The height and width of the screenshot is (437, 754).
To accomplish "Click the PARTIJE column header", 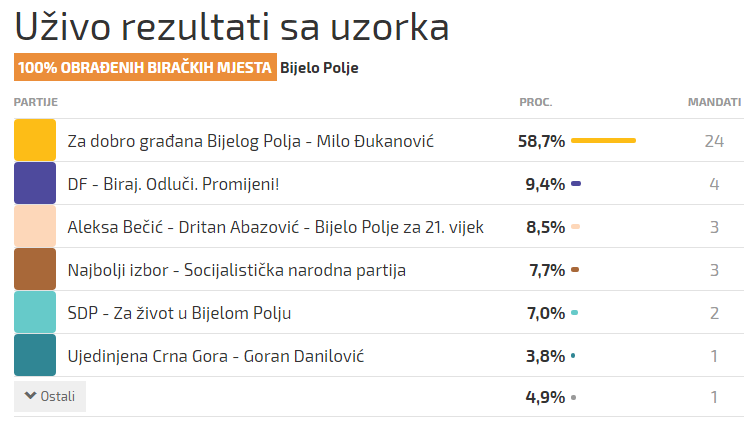I will (x=35, y=102).
